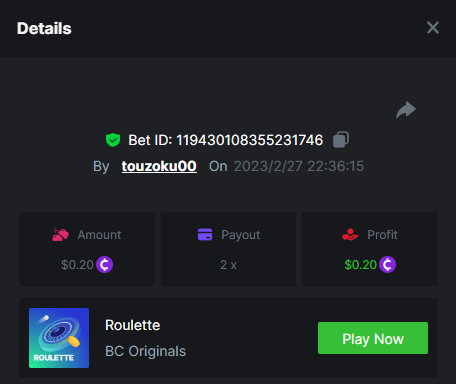This screenshot has height=384, width=456.
Task: Click the purple coin beside Amount $0.20
Action: point(105,265)
